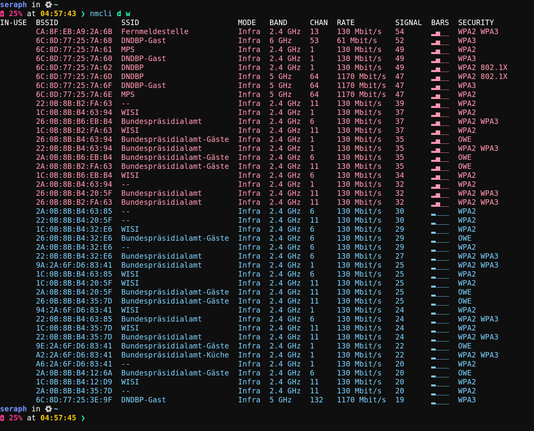Select BSSID 6C:8D:77:25:7A:68
The height and width of the screenshot is (431, 534).
[x=74, y=41]
